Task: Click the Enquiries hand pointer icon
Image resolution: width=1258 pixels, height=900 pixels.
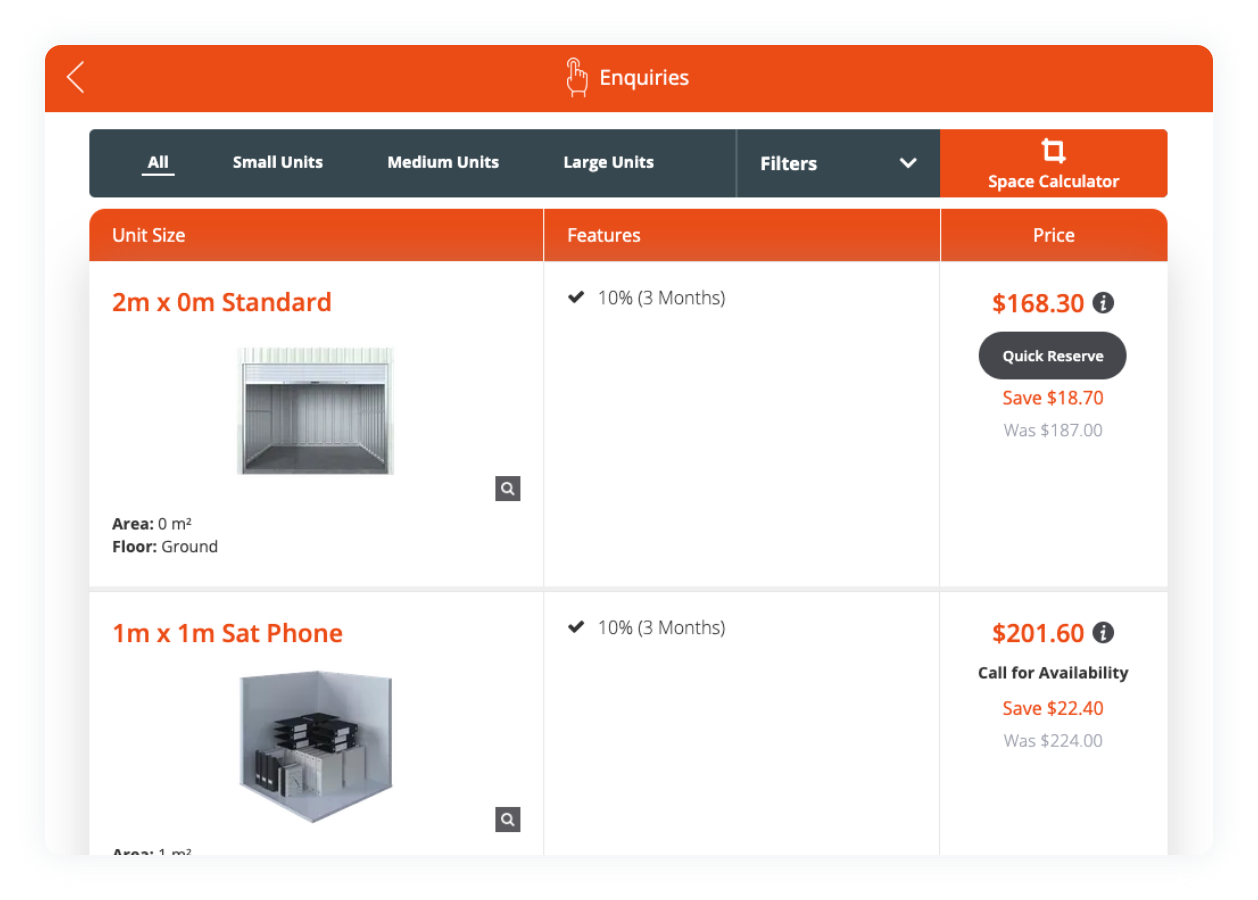Action: [576, 78]
